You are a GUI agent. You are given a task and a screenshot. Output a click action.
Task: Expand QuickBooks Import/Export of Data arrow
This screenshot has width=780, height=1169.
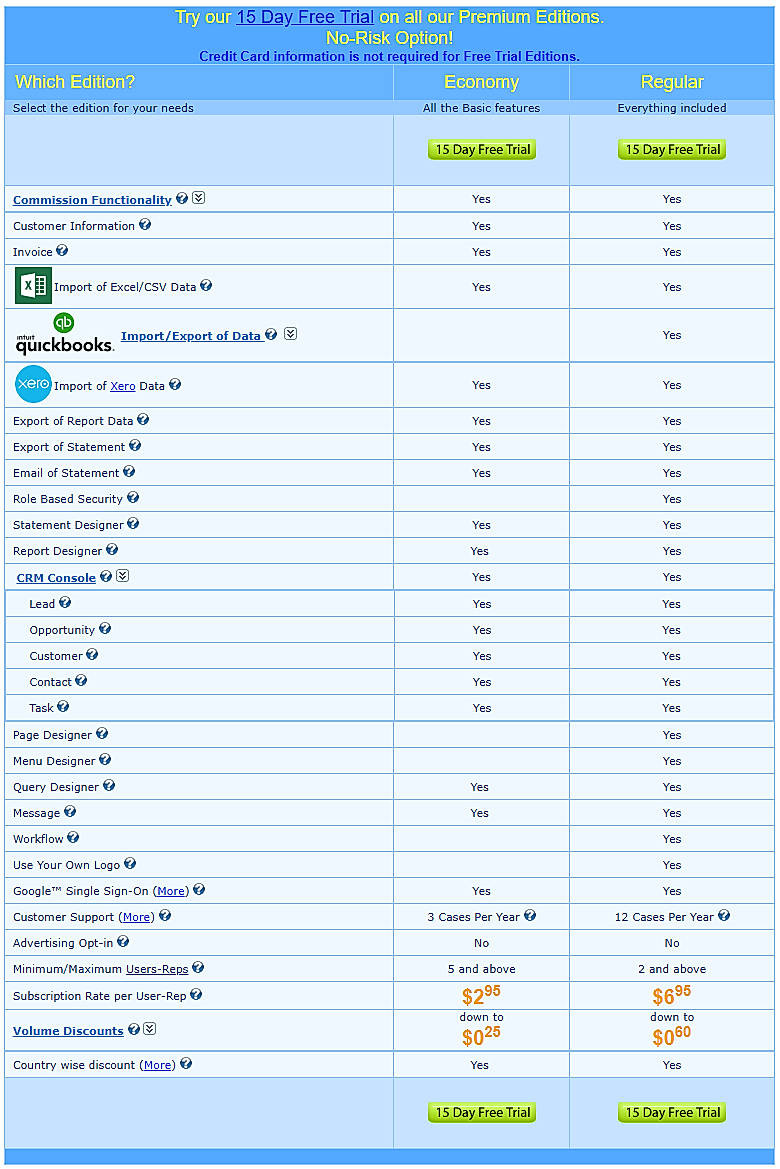point(291,334)
